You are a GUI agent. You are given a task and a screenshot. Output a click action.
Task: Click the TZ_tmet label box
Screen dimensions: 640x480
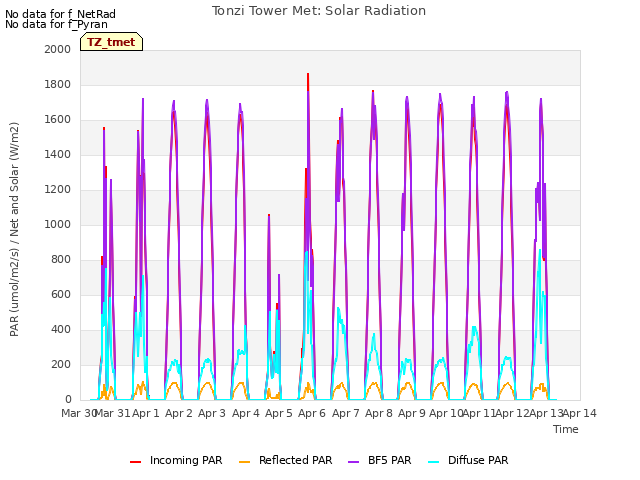point(111,42)
